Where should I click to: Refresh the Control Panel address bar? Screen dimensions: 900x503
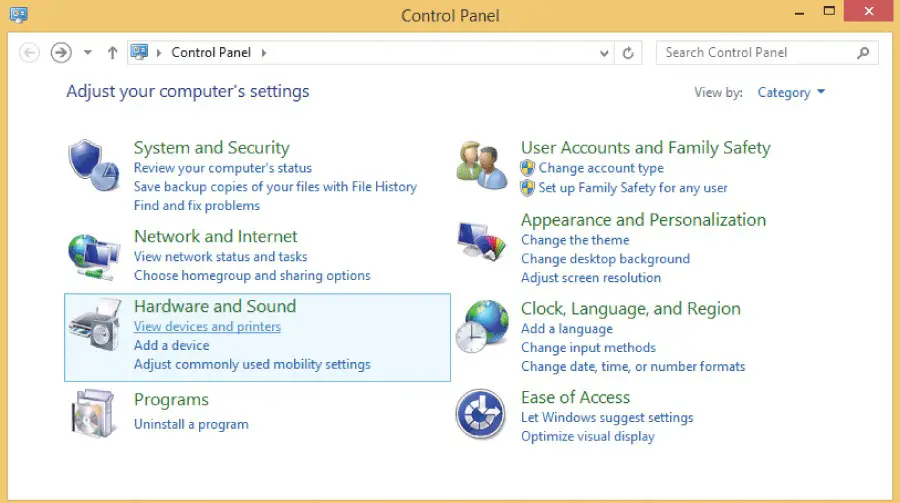click(628, 53)
